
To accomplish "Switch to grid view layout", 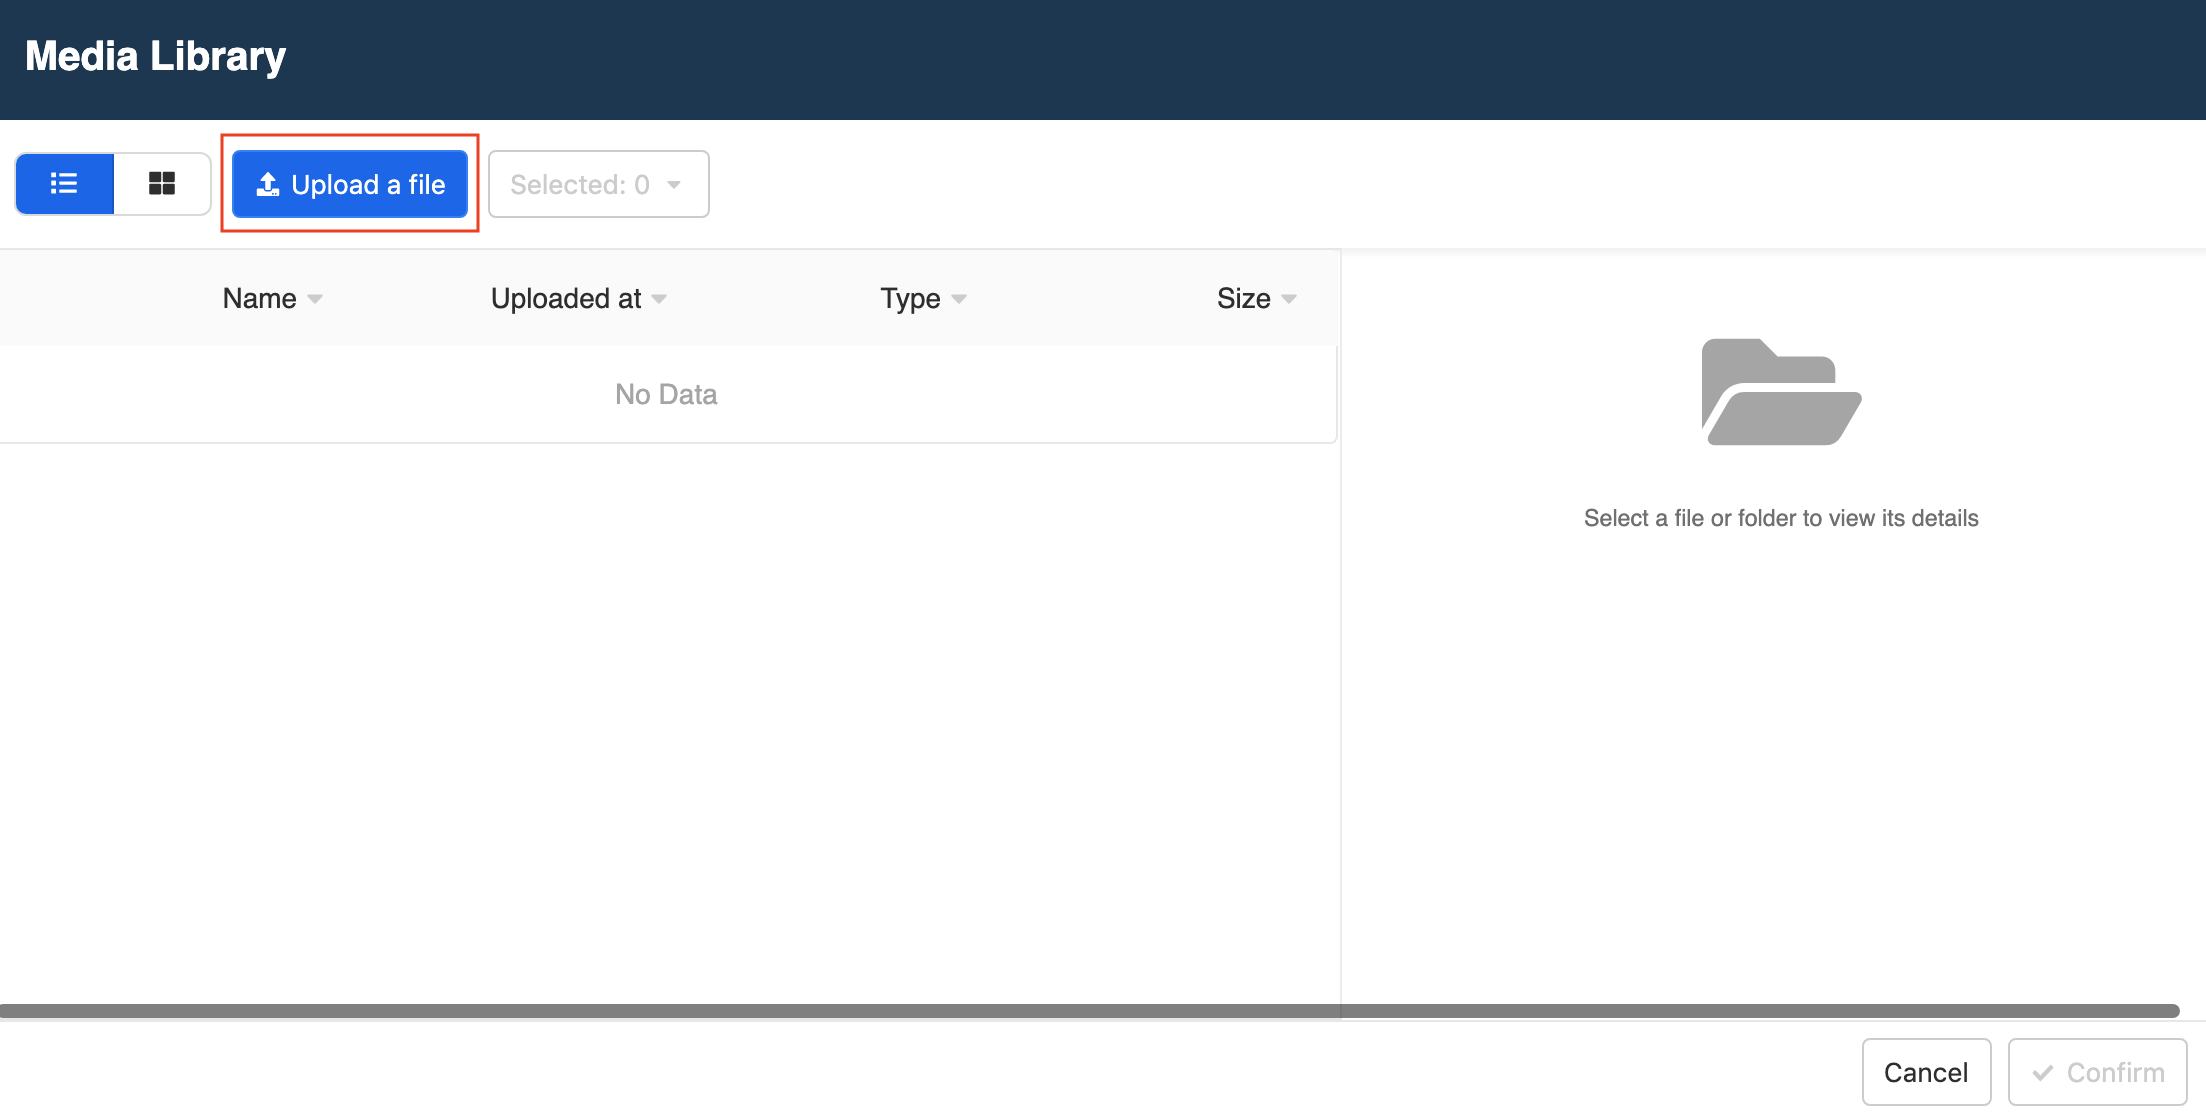I will [160, 184].
